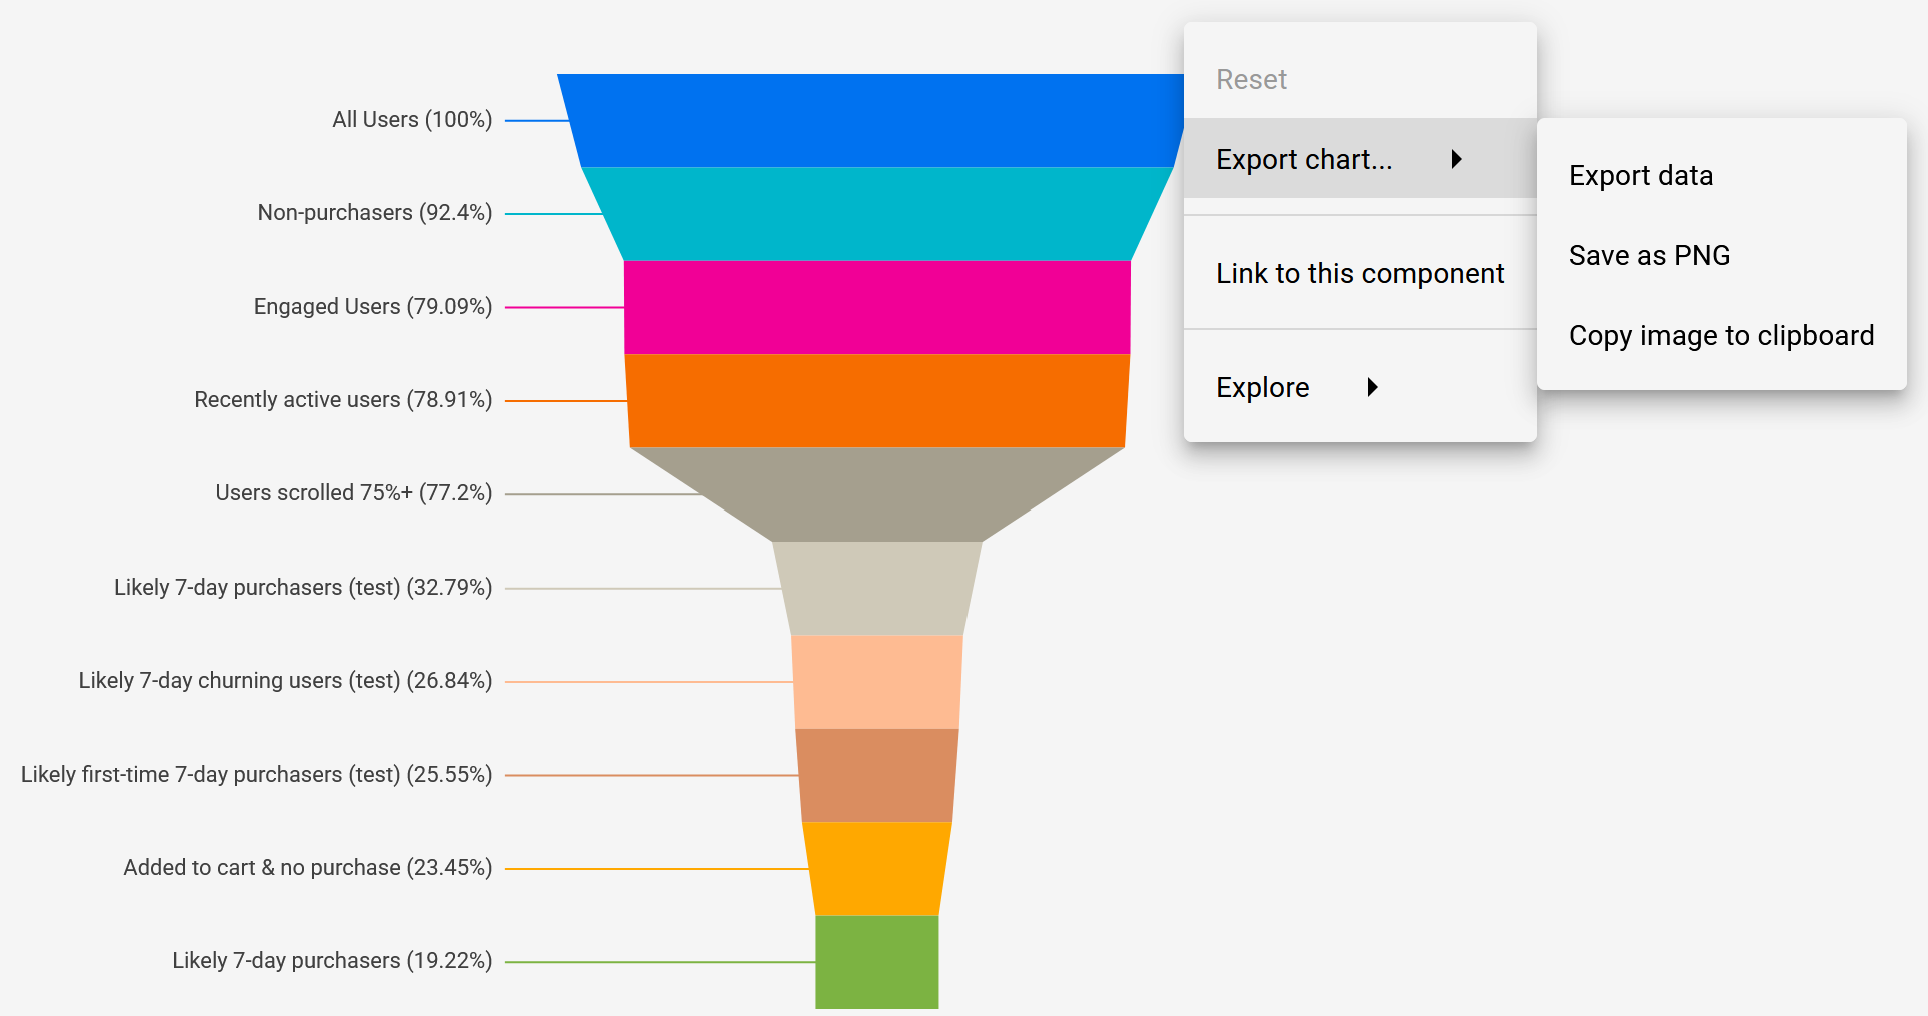Click the 'Non-purchasers (92.4%)' label

pos(375,213)
